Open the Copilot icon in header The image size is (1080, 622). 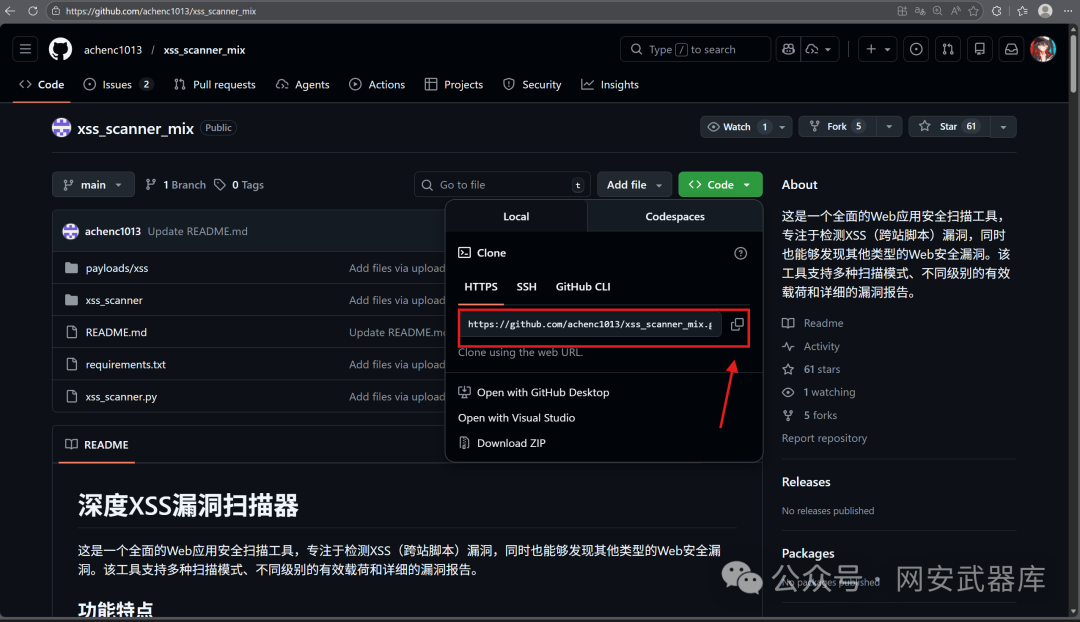tap(789, 49)
